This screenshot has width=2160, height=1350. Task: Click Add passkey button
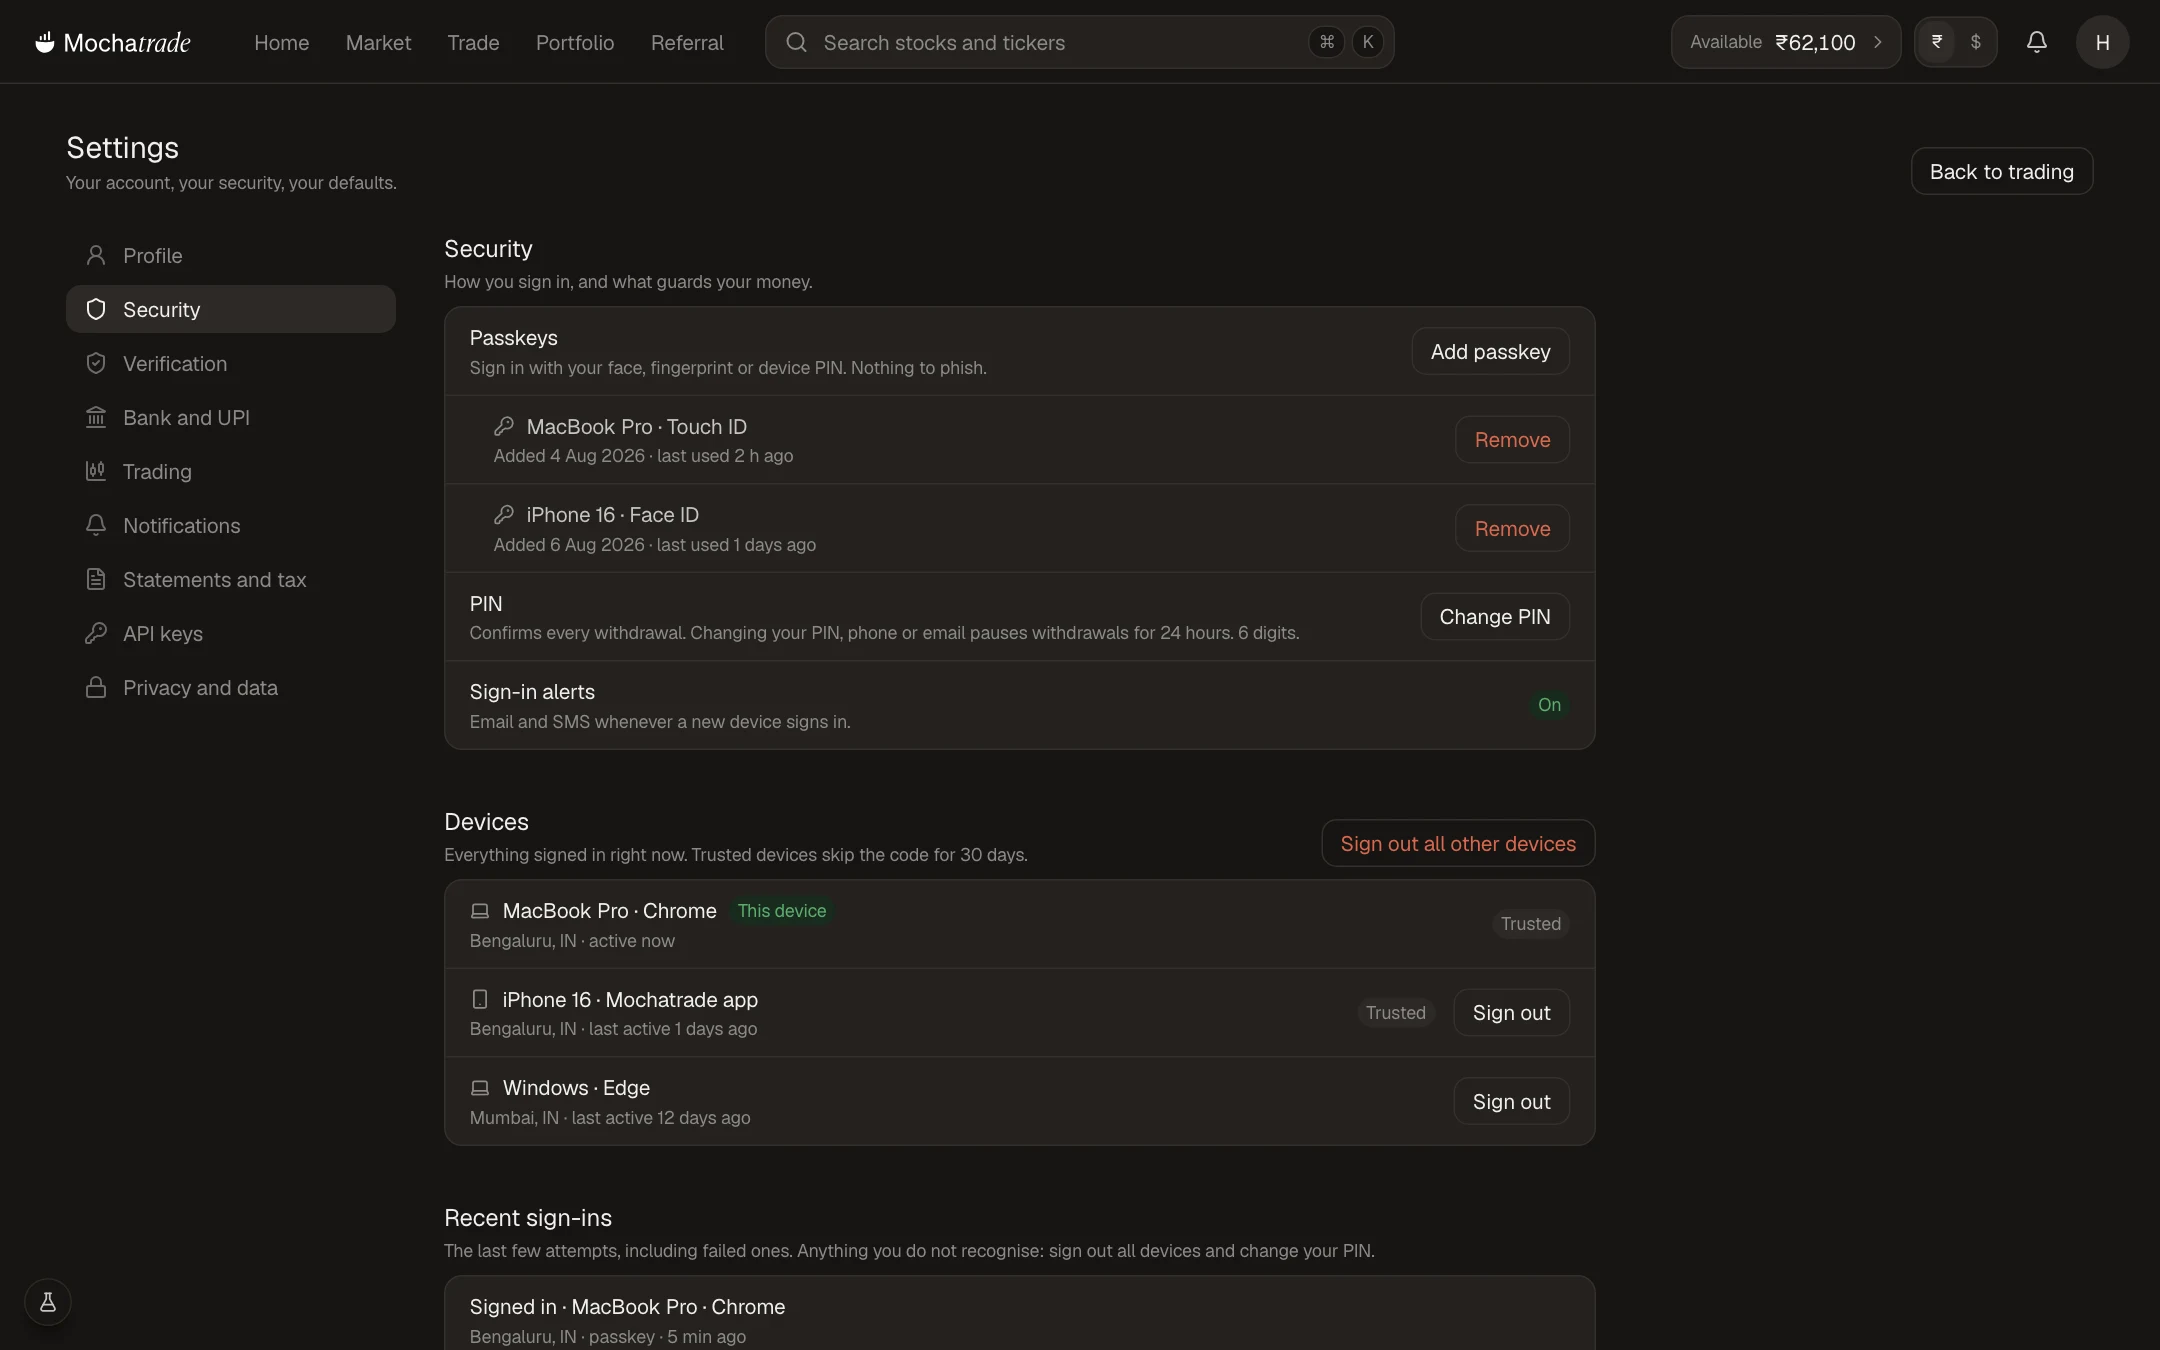[x=1490, y=351]
